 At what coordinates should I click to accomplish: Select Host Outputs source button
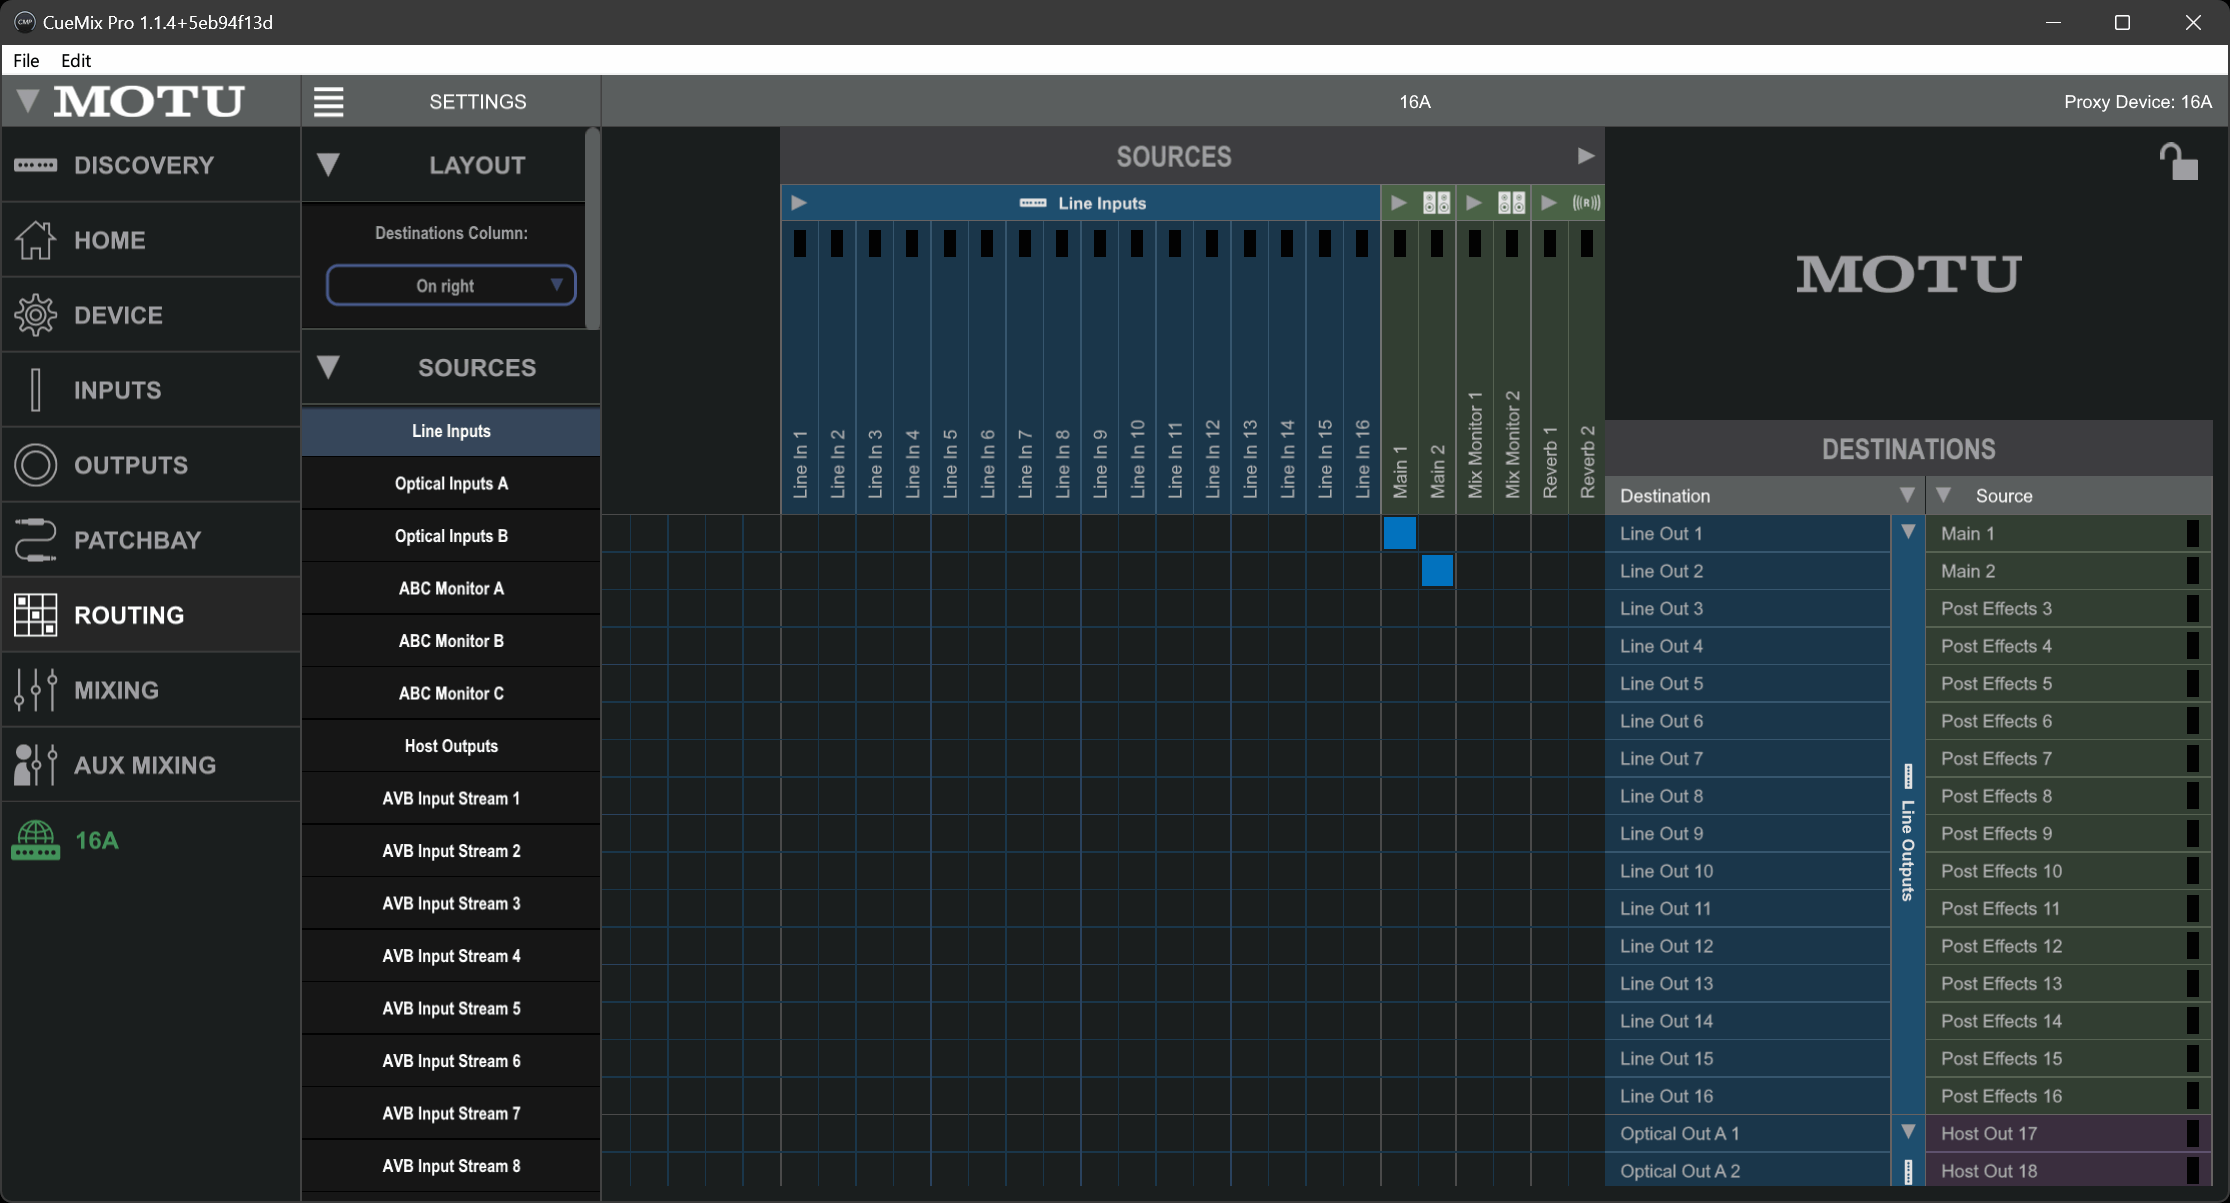(x=451, y=746)
